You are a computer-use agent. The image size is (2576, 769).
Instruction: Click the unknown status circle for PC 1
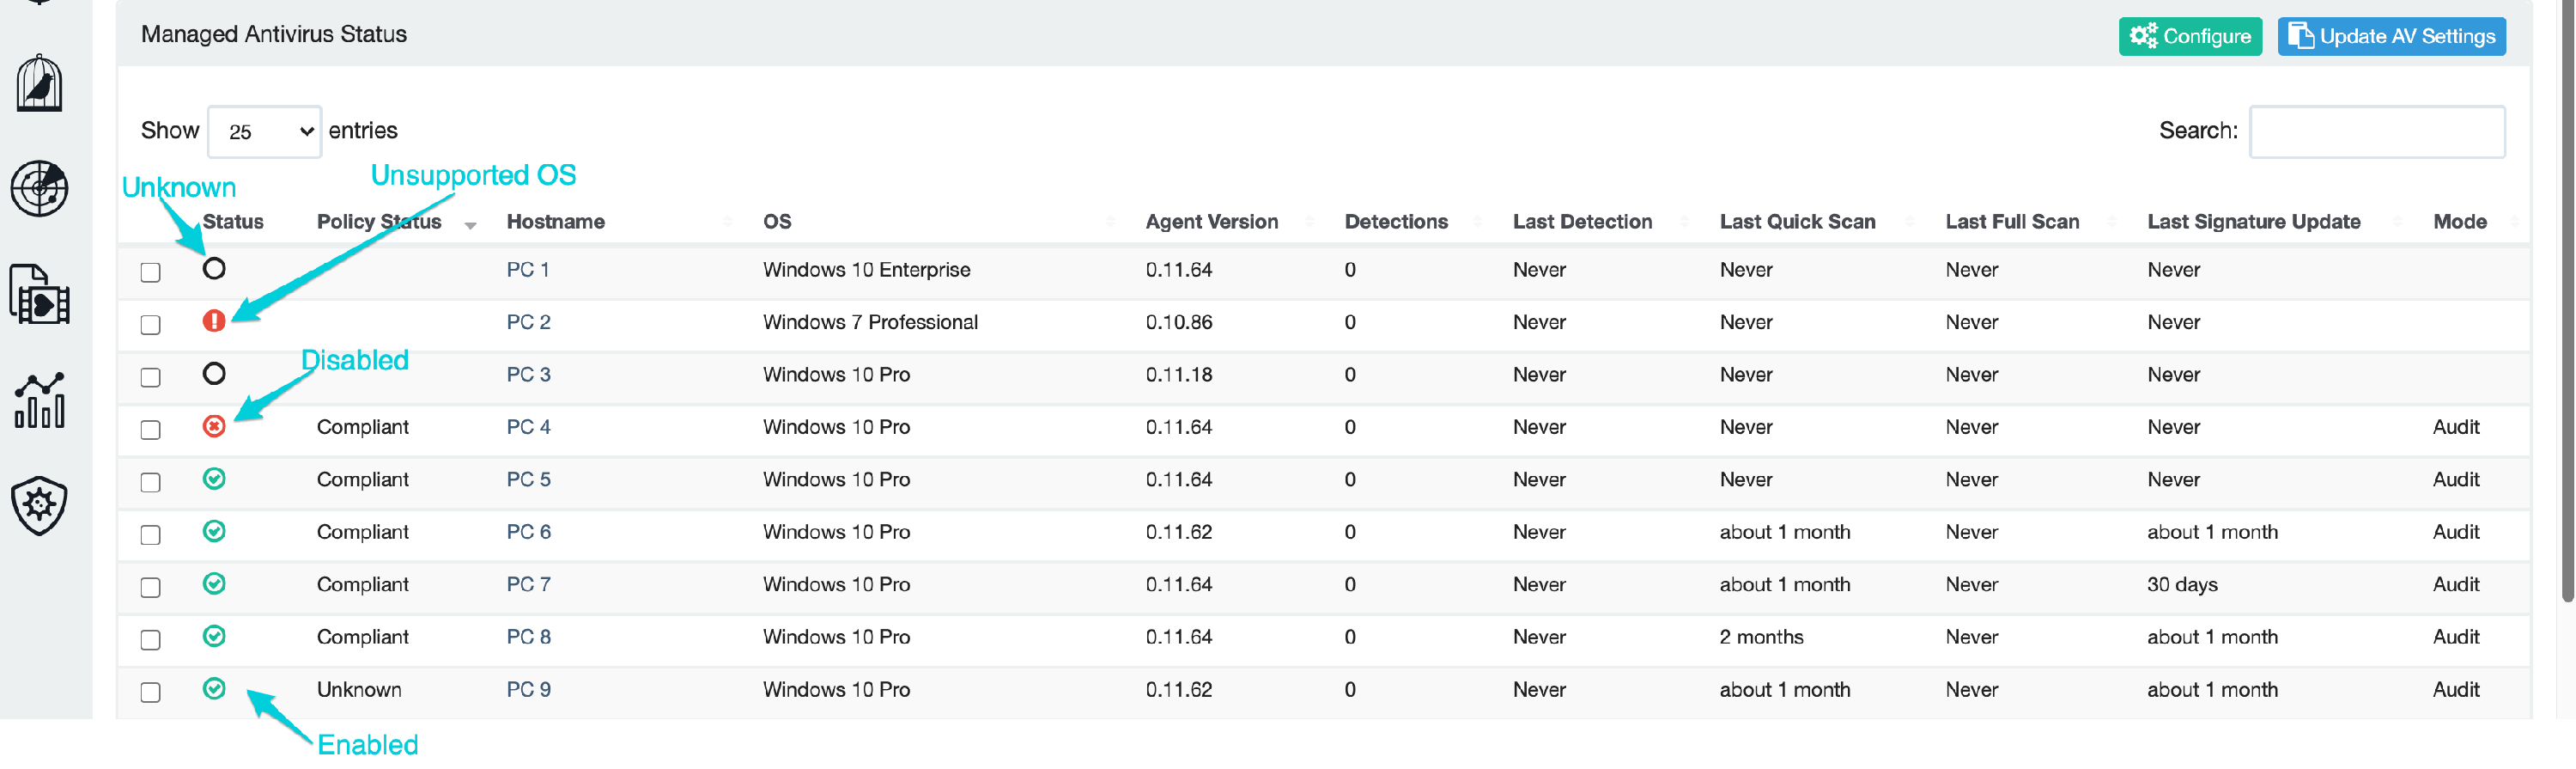pyautogui.click(x=214, y=269)
